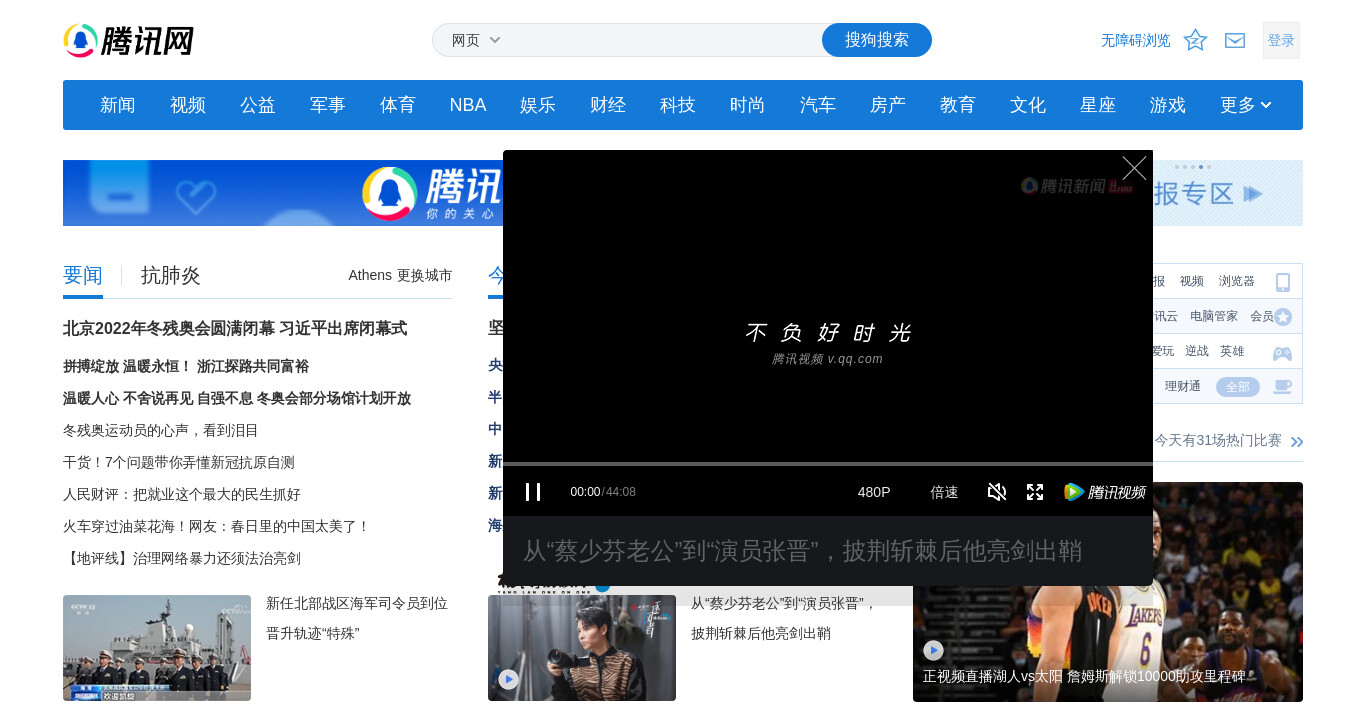This screenshot has height=728, width=1366.
Task: Open 新任北部战区海军司令员 article link
Action: 357,618
